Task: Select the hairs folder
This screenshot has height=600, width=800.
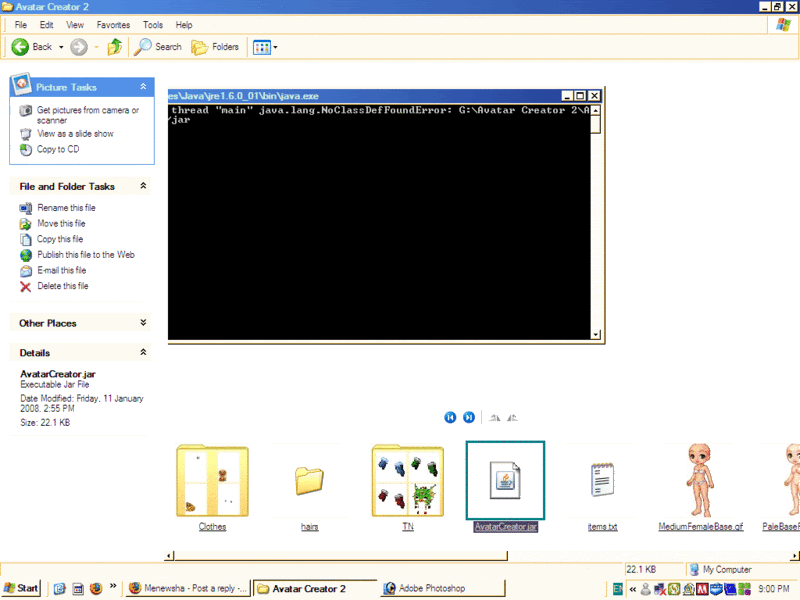Action: click(x=309, y=481)
